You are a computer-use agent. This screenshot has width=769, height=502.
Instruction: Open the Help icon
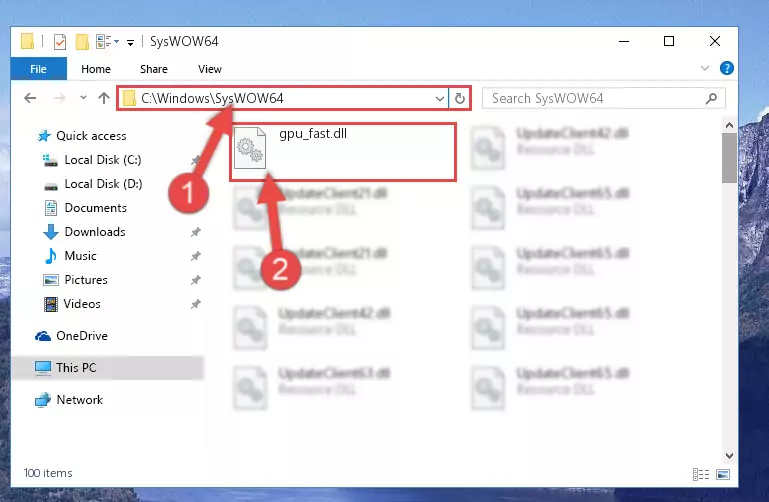pyautogui.click(x=726, y=68)
